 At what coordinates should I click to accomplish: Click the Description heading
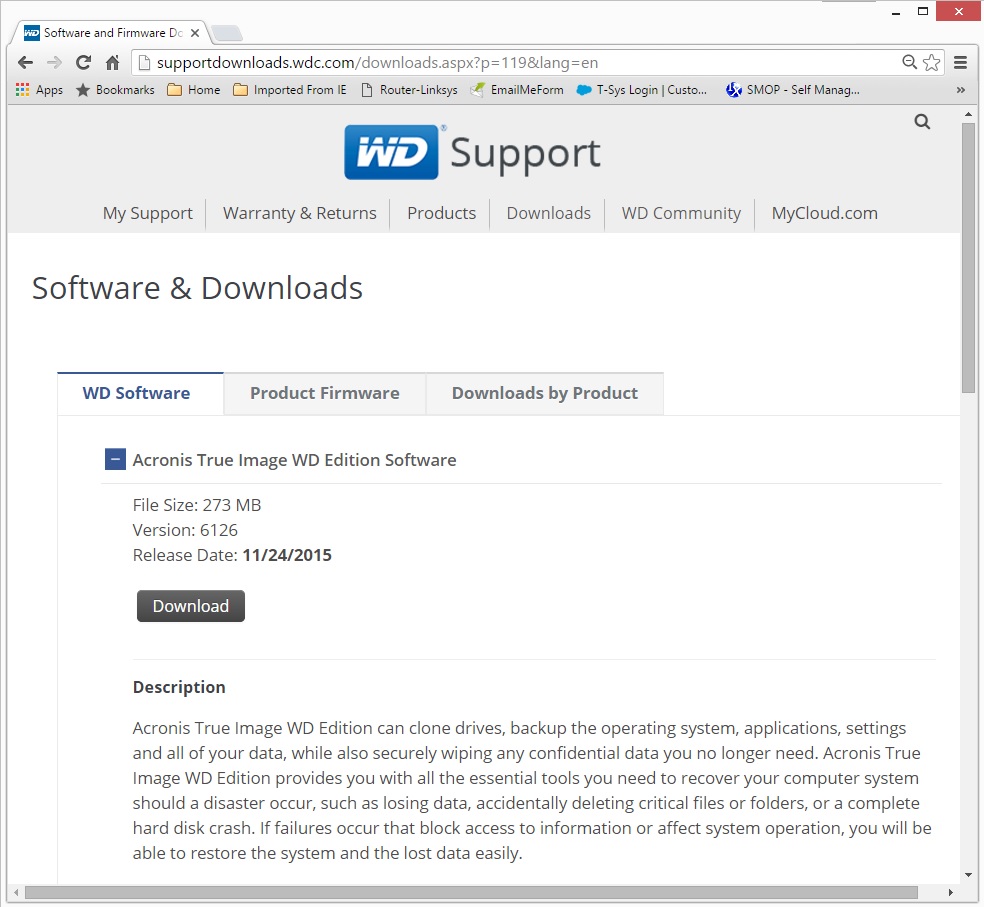point(179,687)
